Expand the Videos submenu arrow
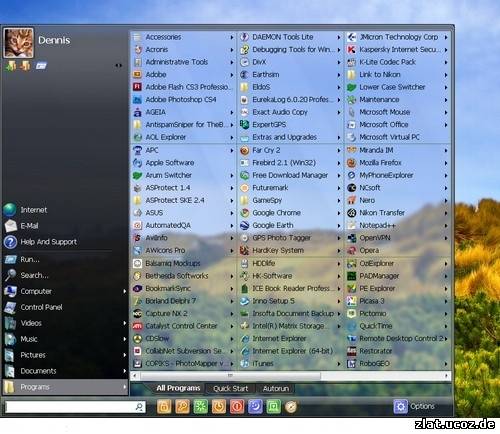The width and height of the screenshot is (500, 434). pos(125,323)
